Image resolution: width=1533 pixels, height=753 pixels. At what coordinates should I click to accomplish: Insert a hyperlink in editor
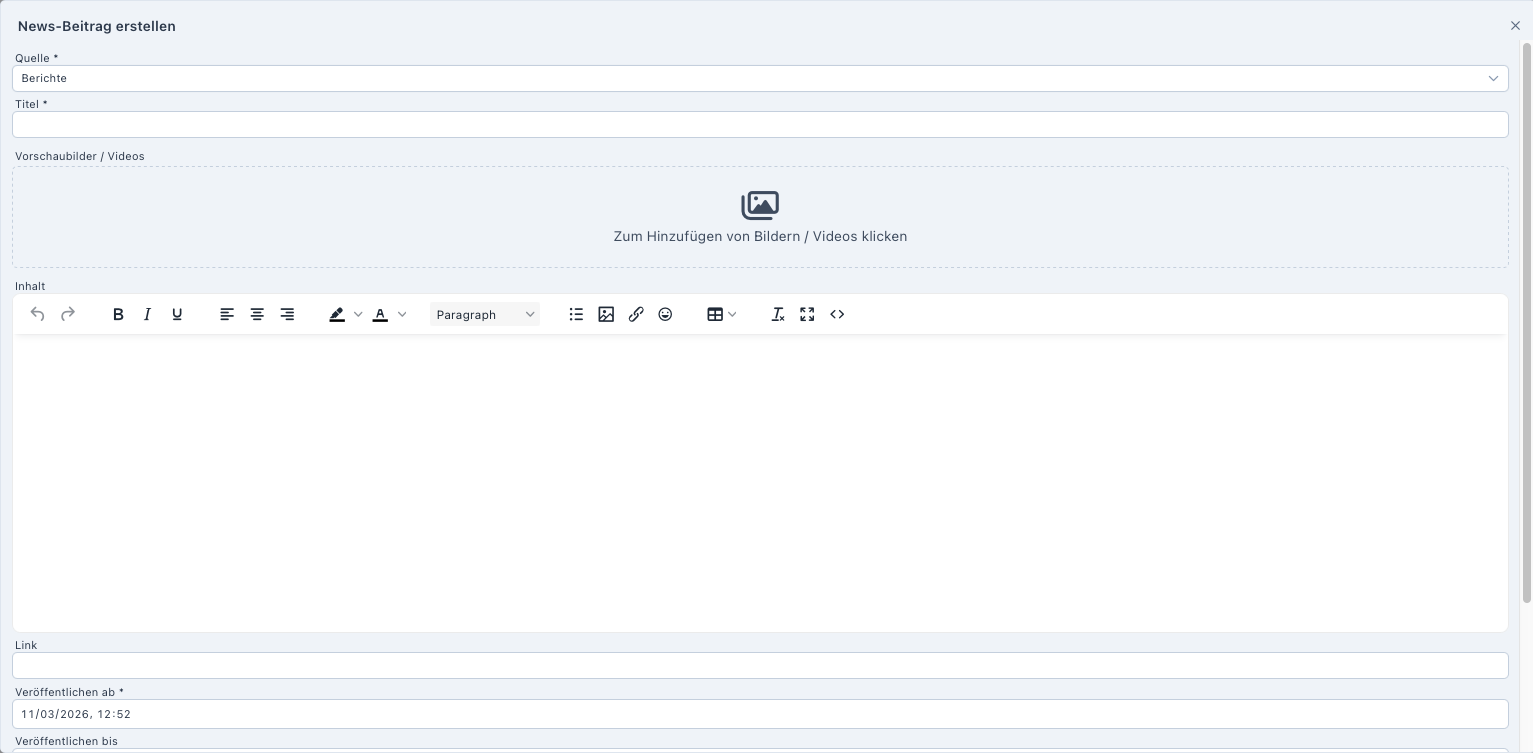[x=636, y=314]
